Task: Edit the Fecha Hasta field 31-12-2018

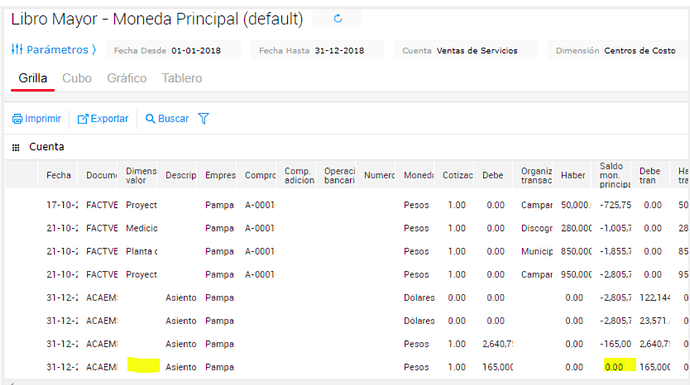Action: pyautogui.click(x=317, y=50)
